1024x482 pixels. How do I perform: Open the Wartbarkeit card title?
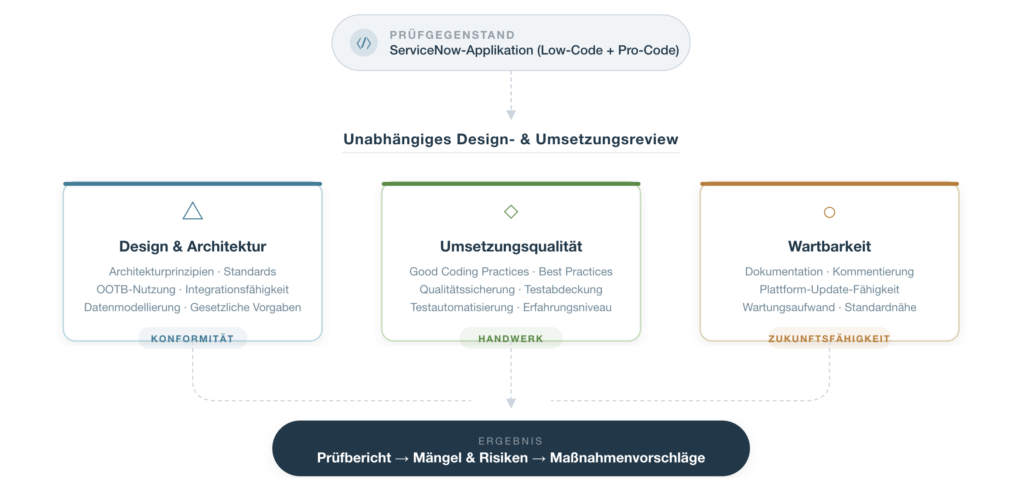829,246
